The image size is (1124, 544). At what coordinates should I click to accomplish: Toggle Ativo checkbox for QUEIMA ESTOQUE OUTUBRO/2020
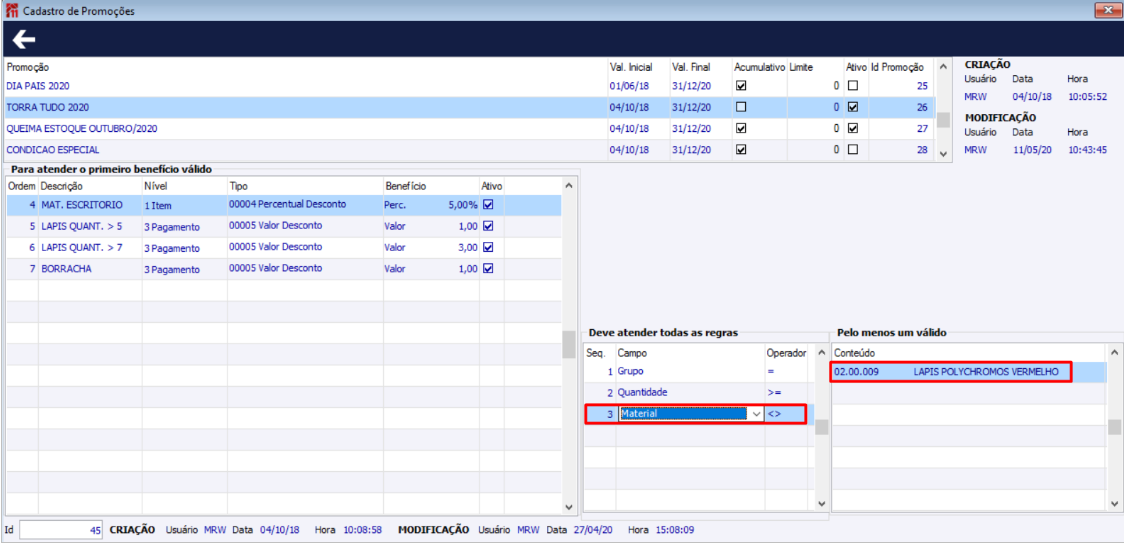point(853,128)
